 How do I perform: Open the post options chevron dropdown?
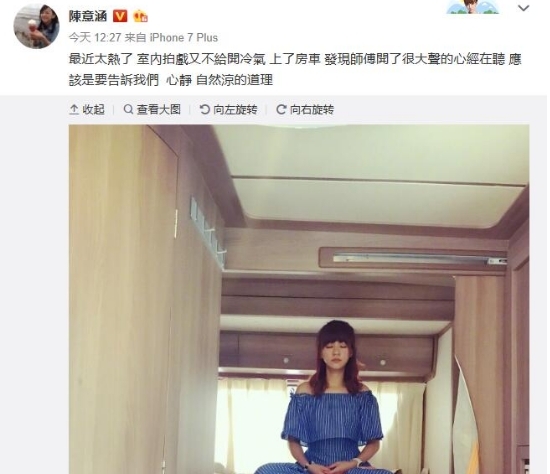pyautogui.click(x=523, y=8)
